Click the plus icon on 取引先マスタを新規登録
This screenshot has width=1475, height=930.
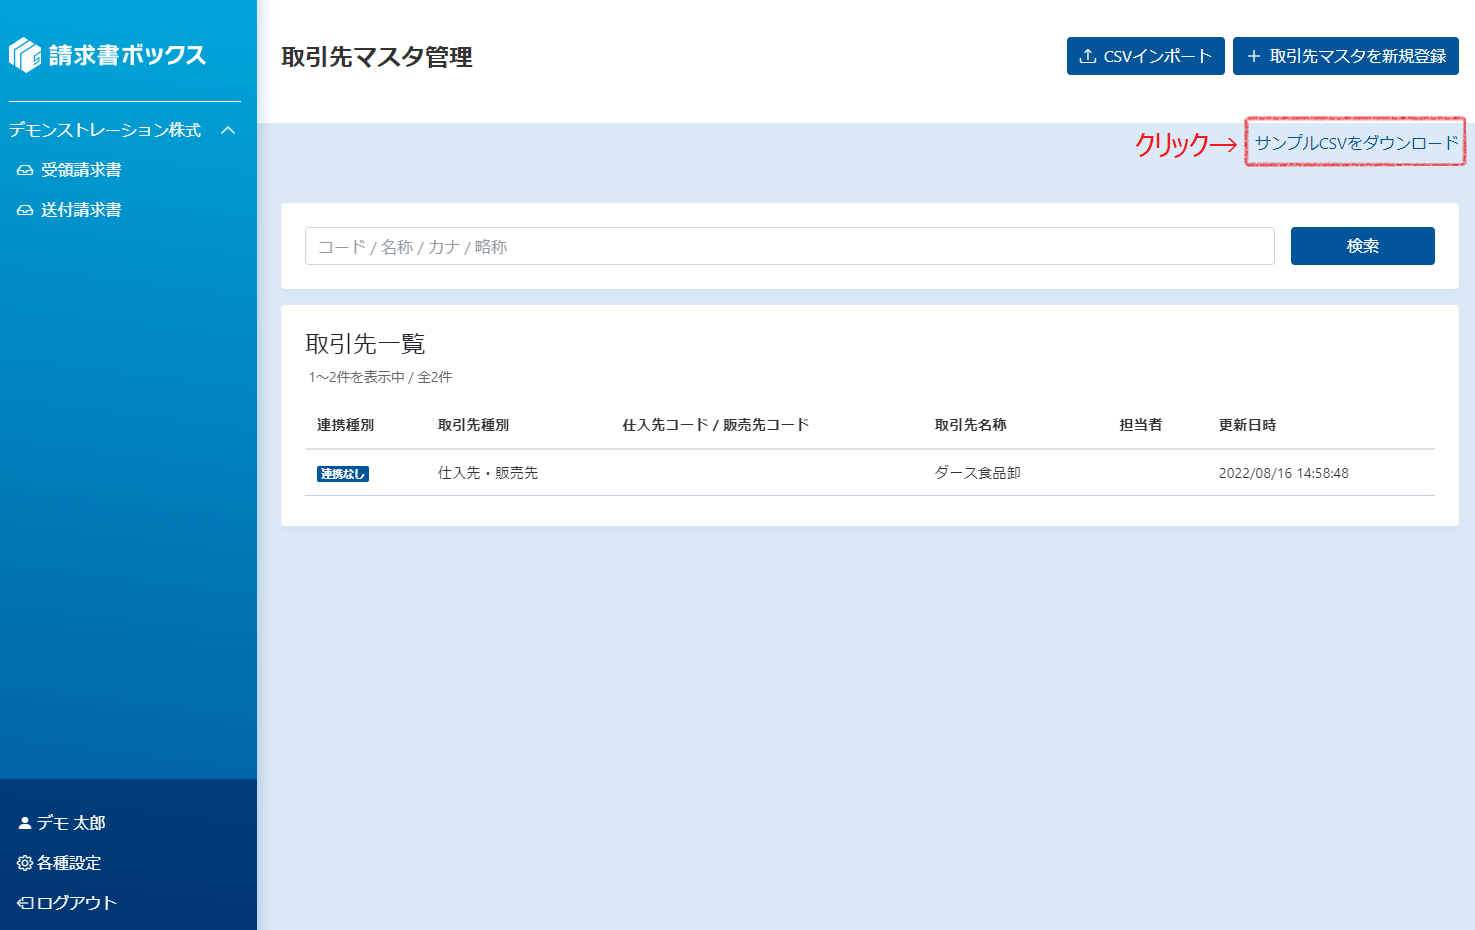click(x=1253, y=56)
